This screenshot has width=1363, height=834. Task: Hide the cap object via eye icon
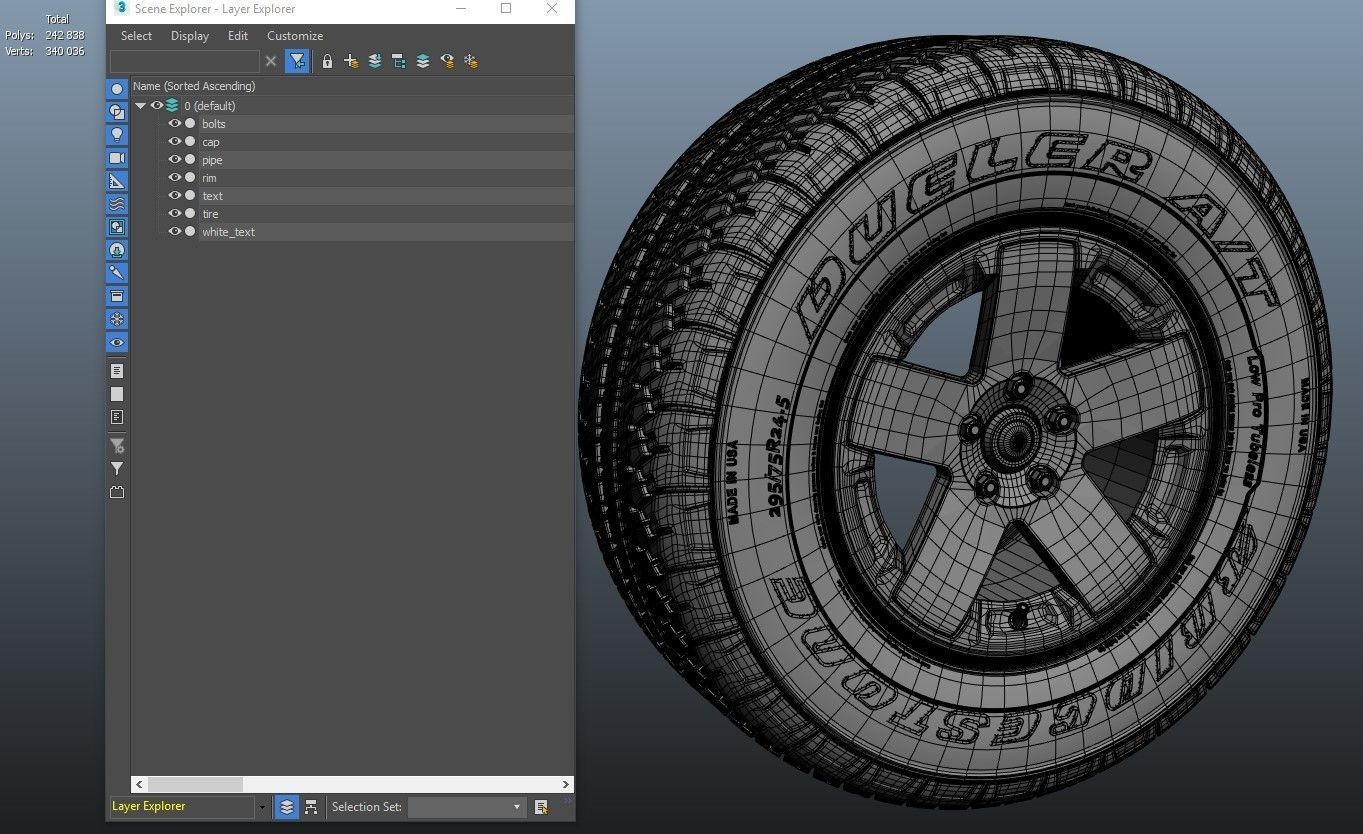pos(175,141)
